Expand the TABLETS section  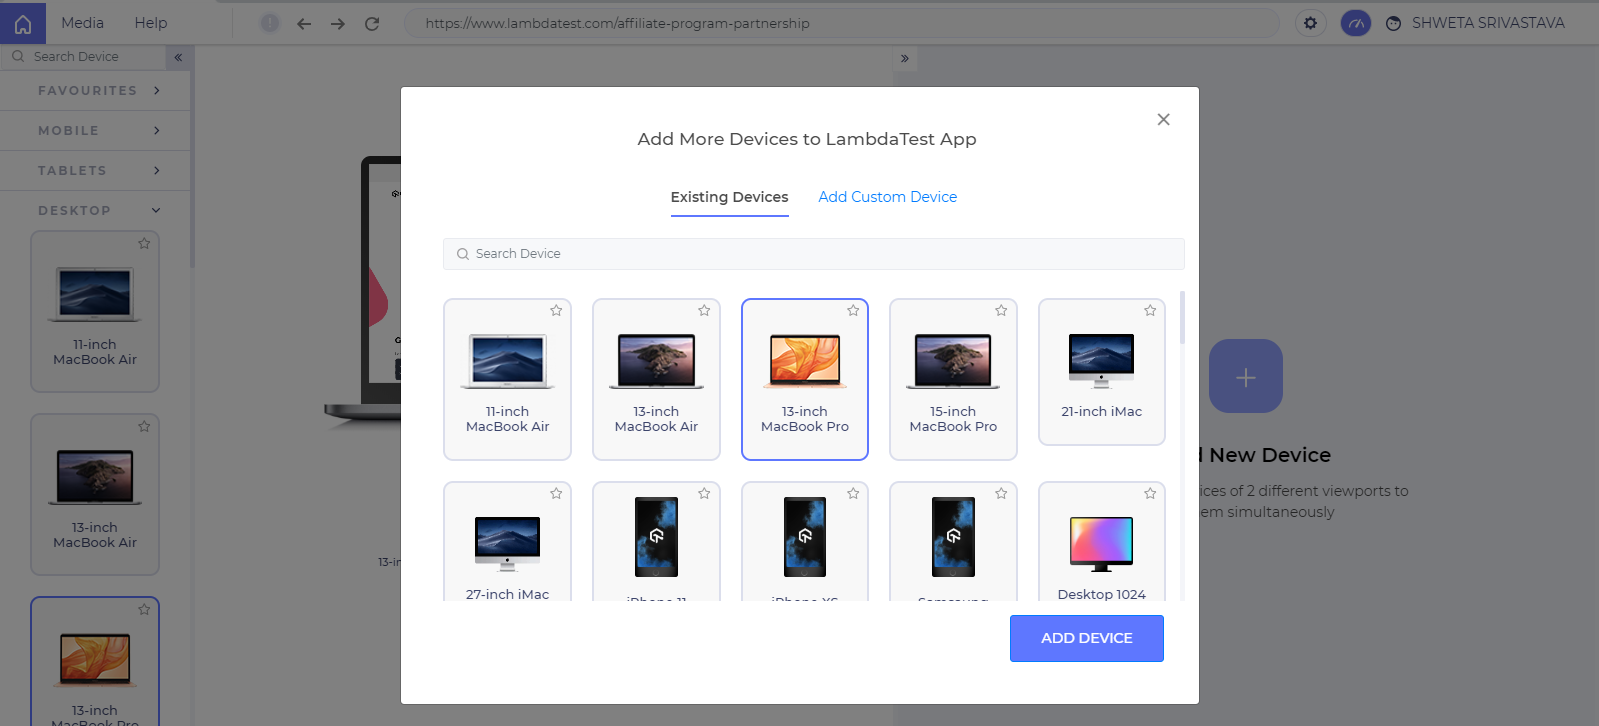(96, 170)
